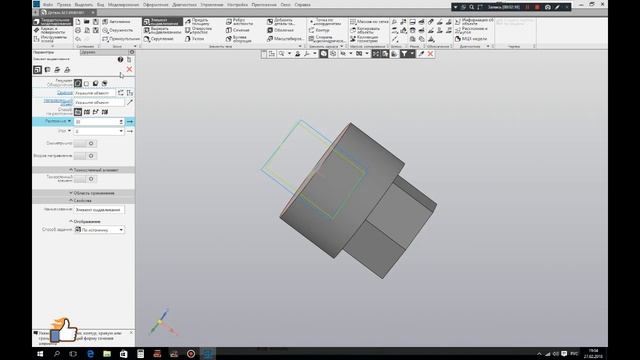This screenshot has height=360, width=640.
Task: Open the Файл menu
Action: pos(47,4)
